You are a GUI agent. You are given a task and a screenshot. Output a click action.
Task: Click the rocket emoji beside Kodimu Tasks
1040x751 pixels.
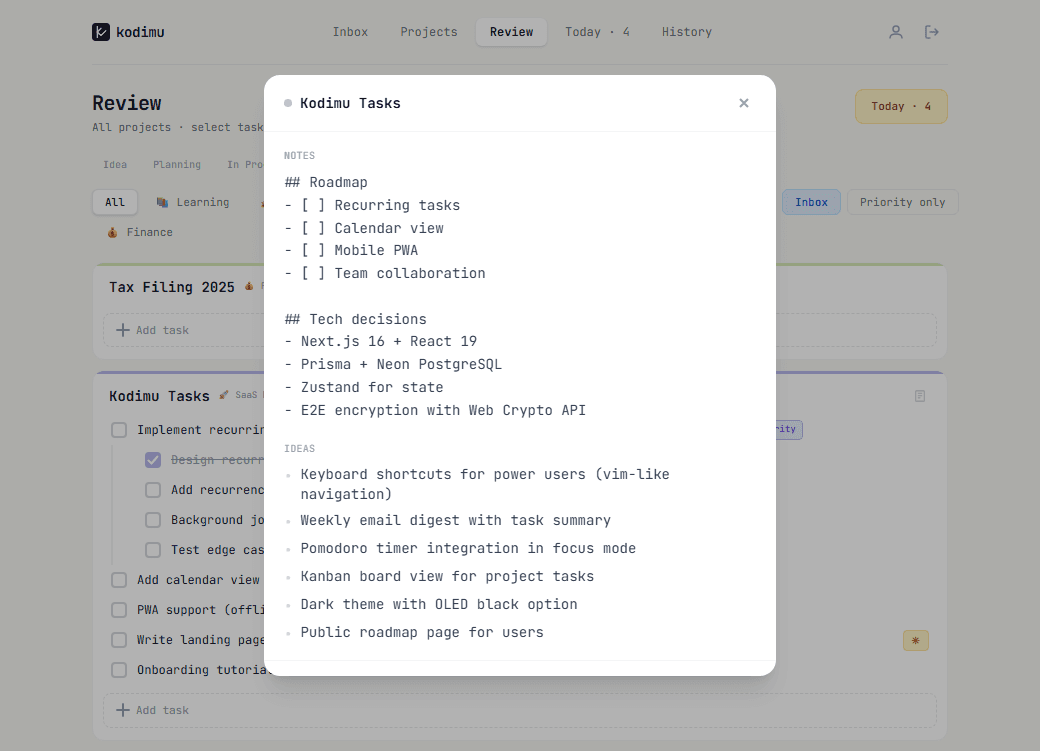pyautogui.click(x=222, y=395)
